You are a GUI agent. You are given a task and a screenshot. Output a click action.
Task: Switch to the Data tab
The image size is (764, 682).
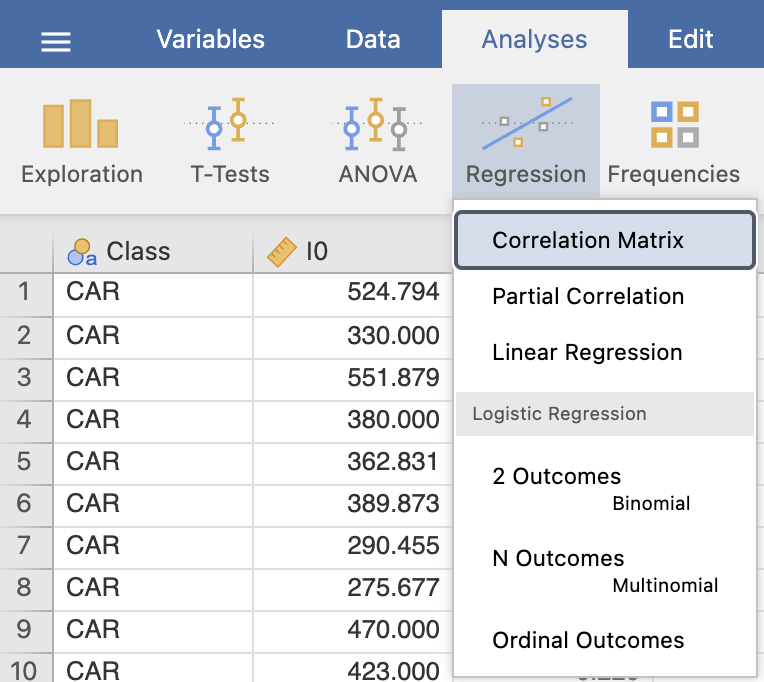pyautogui.click(x=373, y=39)
